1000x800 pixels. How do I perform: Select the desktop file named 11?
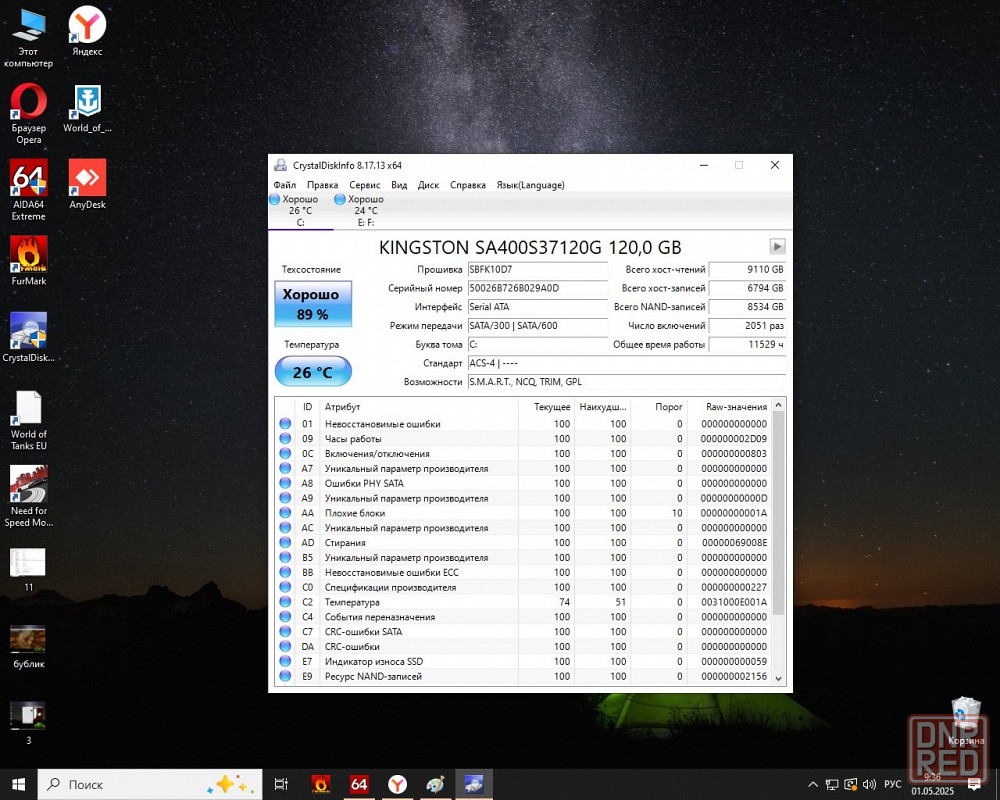click(28, 569)
